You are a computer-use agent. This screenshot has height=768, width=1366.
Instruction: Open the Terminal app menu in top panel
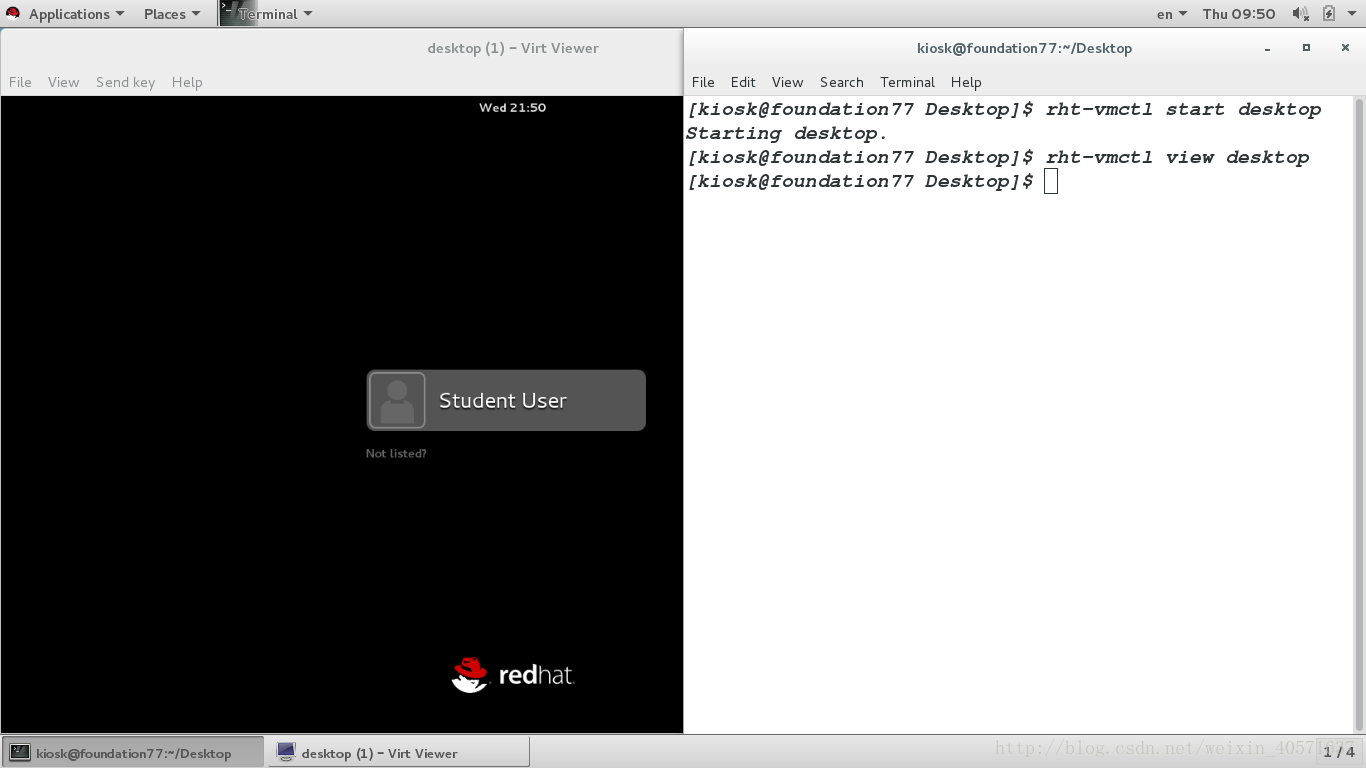(x=275, y=14)
